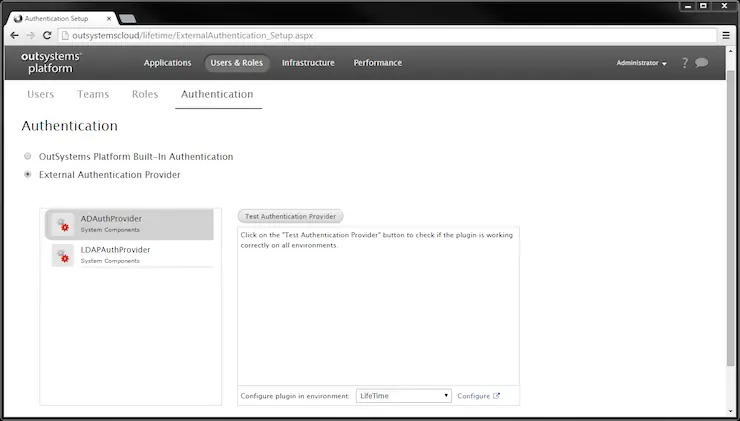Viewport: 740px width, 421px height.
Task: Switch to the Authentication tab
Action: click(217, 94)
